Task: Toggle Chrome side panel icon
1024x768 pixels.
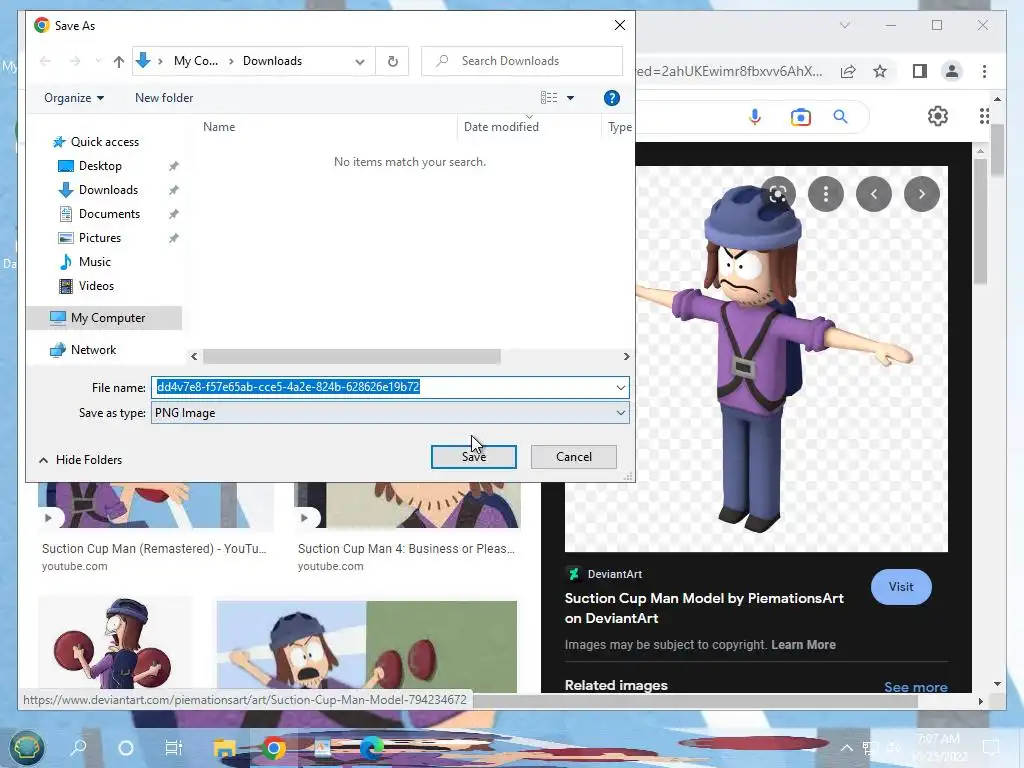Action: pos(920,71)
